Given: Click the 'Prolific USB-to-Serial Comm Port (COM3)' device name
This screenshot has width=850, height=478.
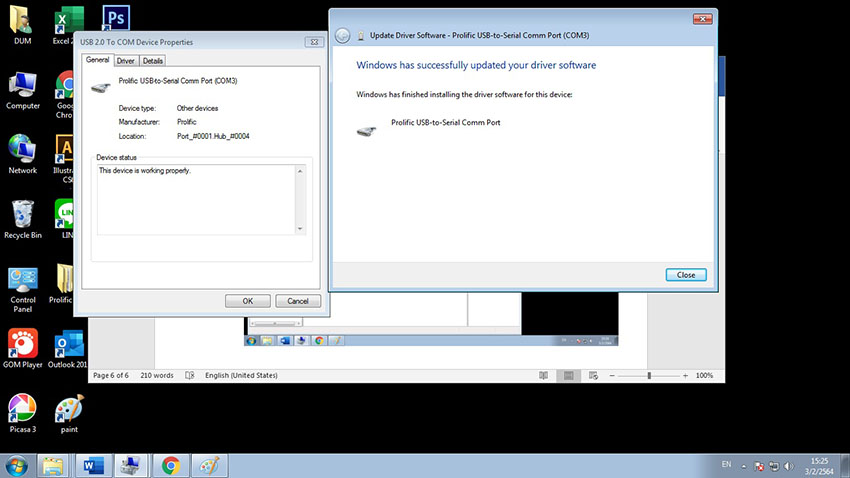Looking at the screenshot, I should click(178, 81).
